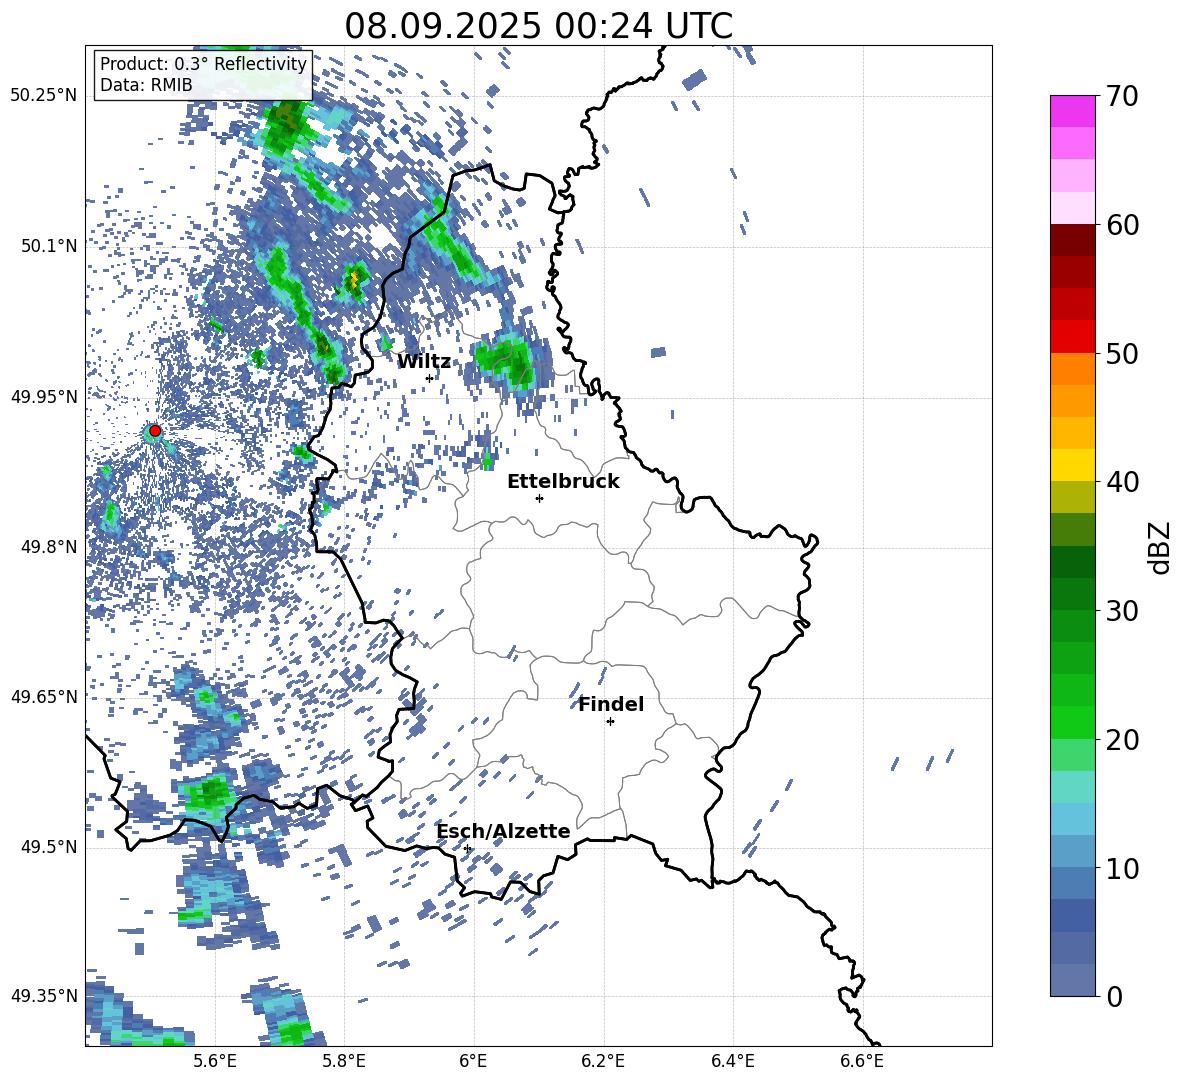Click the 'Findel' city label
Image resolution: width=1184 pixels, height=1081 pixels.
(x=611, y=704)
